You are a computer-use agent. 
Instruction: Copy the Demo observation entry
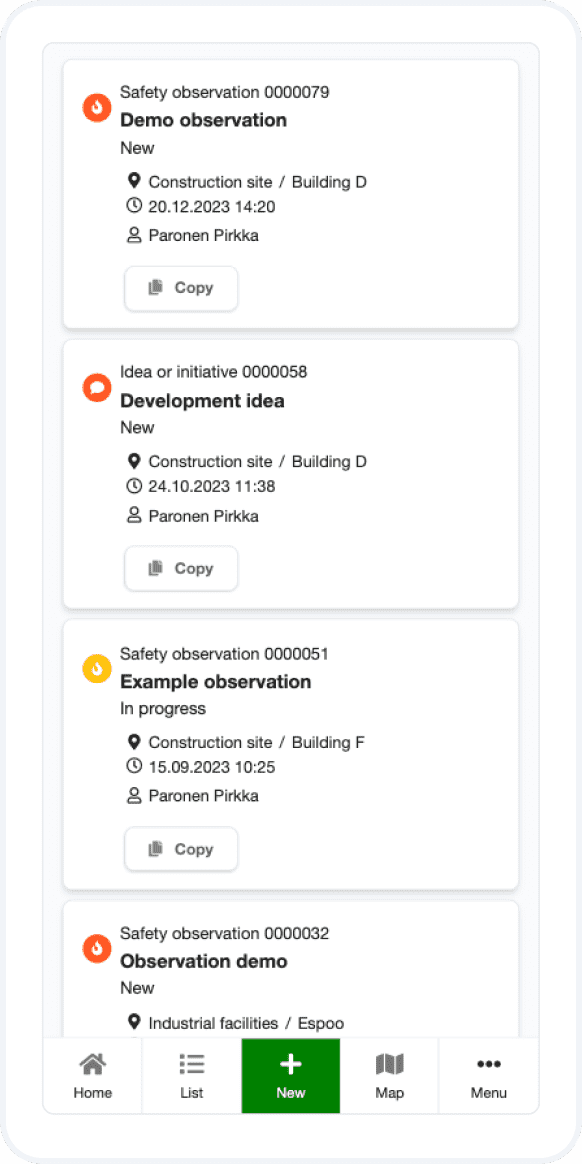(181, 288)
